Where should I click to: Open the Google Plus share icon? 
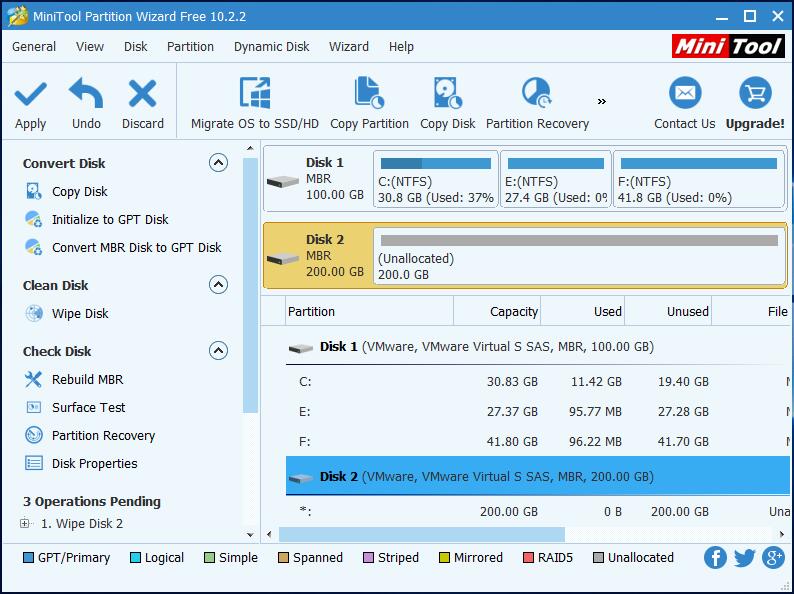(x=773, y=558)
